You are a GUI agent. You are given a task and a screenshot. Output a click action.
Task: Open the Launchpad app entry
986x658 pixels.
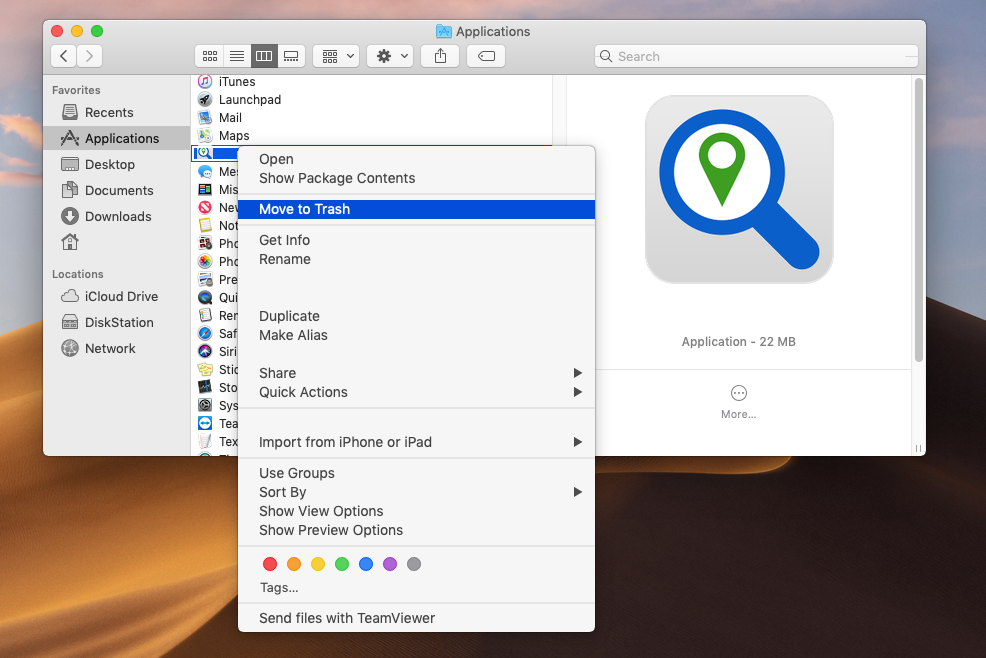(250, 100)
